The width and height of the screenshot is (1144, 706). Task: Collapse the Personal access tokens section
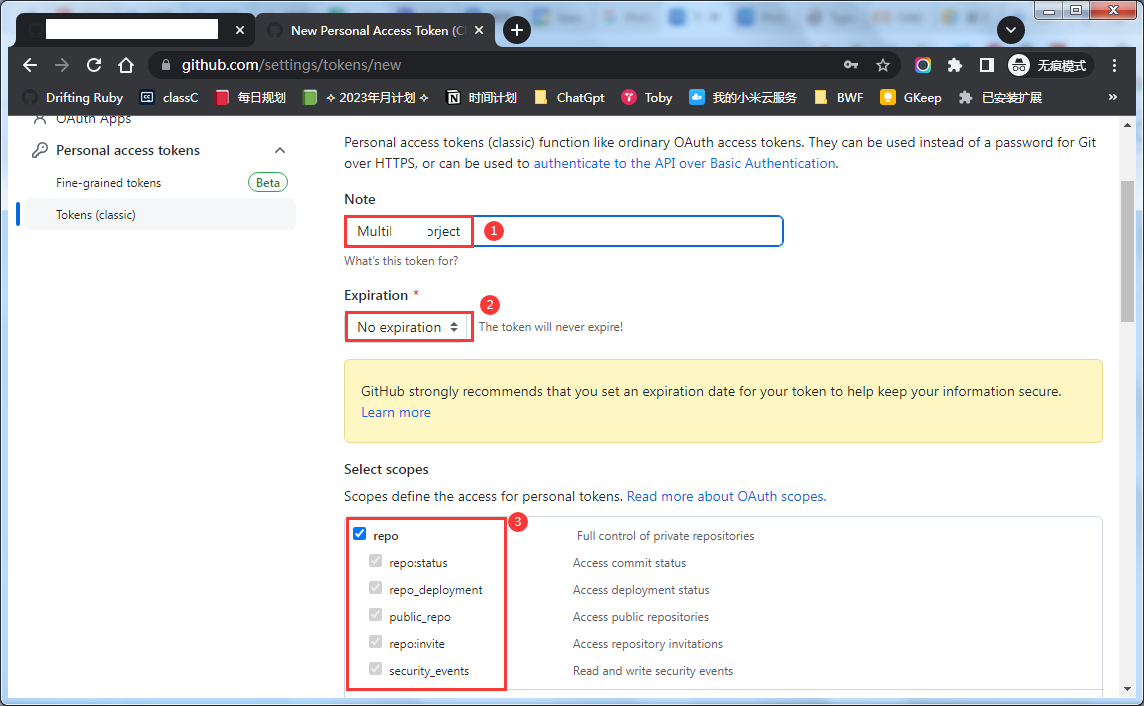click(x=280, y=150)
